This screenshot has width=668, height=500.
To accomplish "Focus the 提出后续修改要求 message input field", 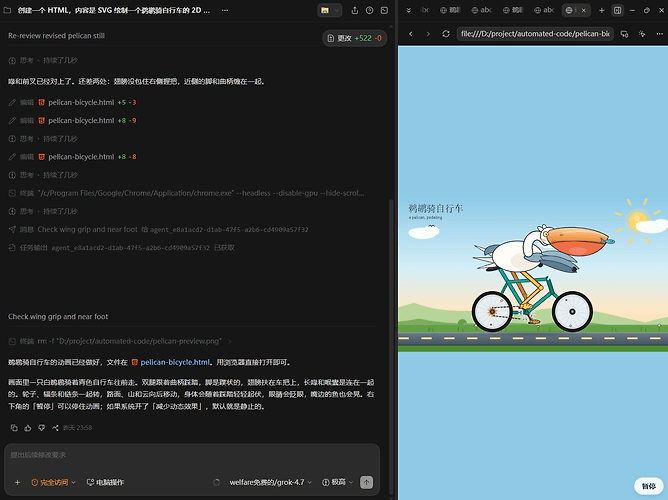I will (x=192, y=455).
